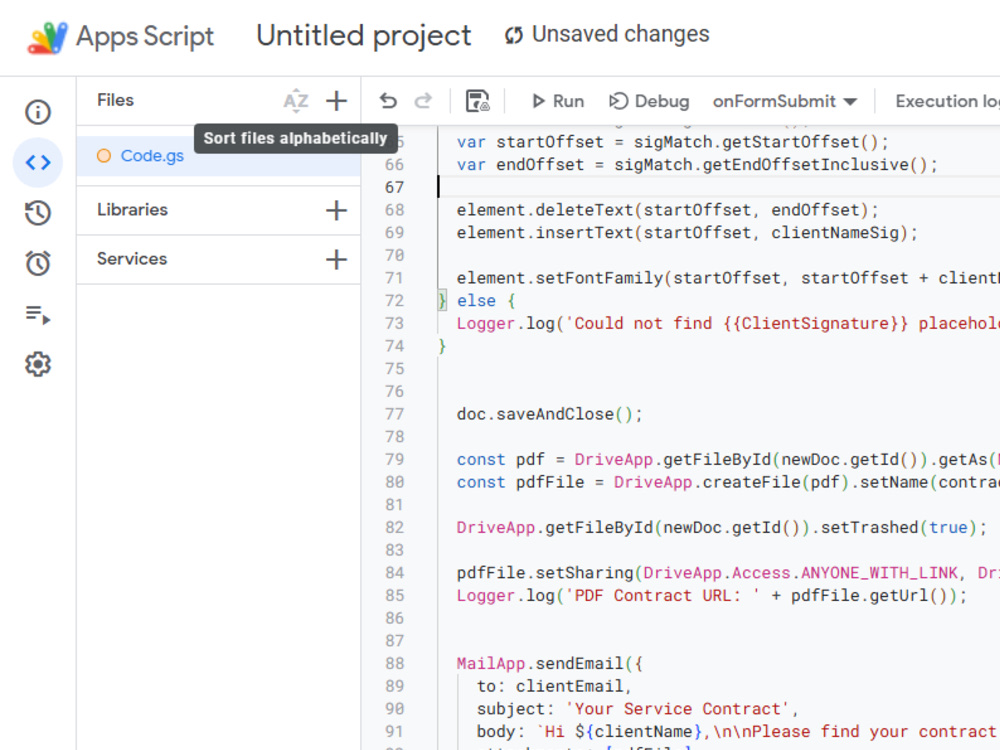Open the onFormSubmit function dropdown
The height and width of the screenshot is (750, 1000).
click(x=784, y=101)
